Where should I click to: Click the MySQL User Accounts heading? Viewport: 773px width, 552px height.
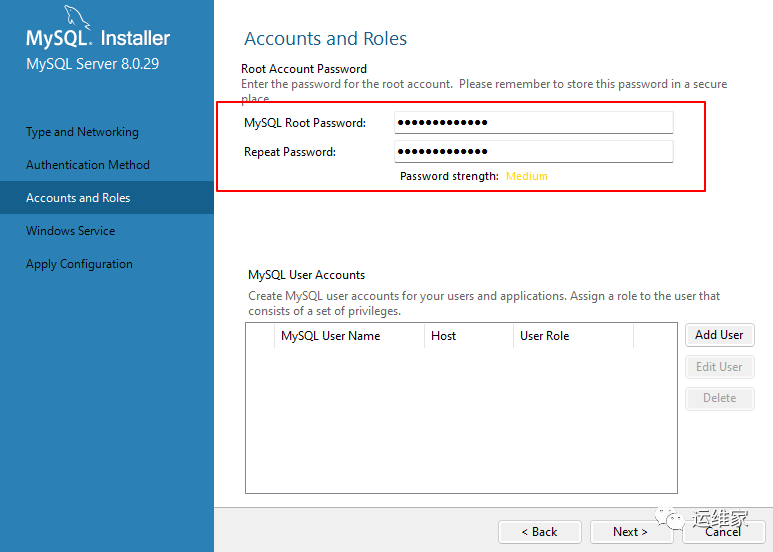306,275
